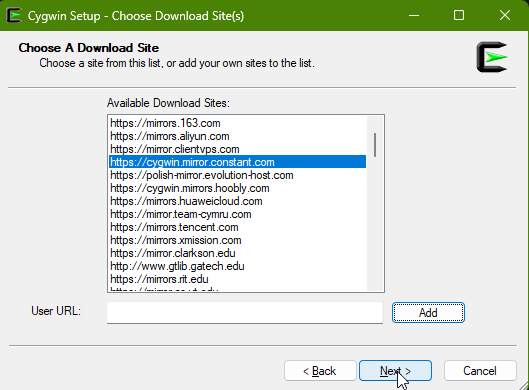Select the https://mirrors.aliyun.com mirror
Screen dimensions: 529x390
238,136
